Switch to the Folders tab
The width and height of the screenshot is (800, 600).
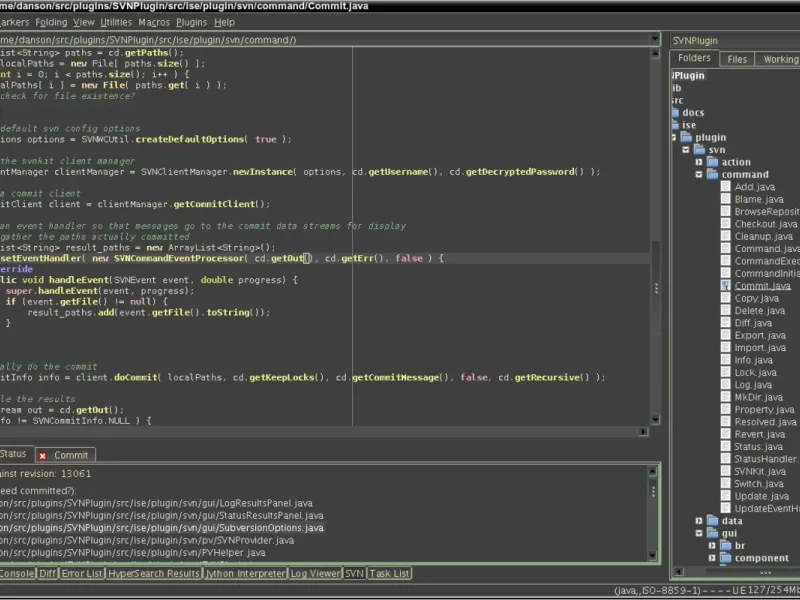694,58
